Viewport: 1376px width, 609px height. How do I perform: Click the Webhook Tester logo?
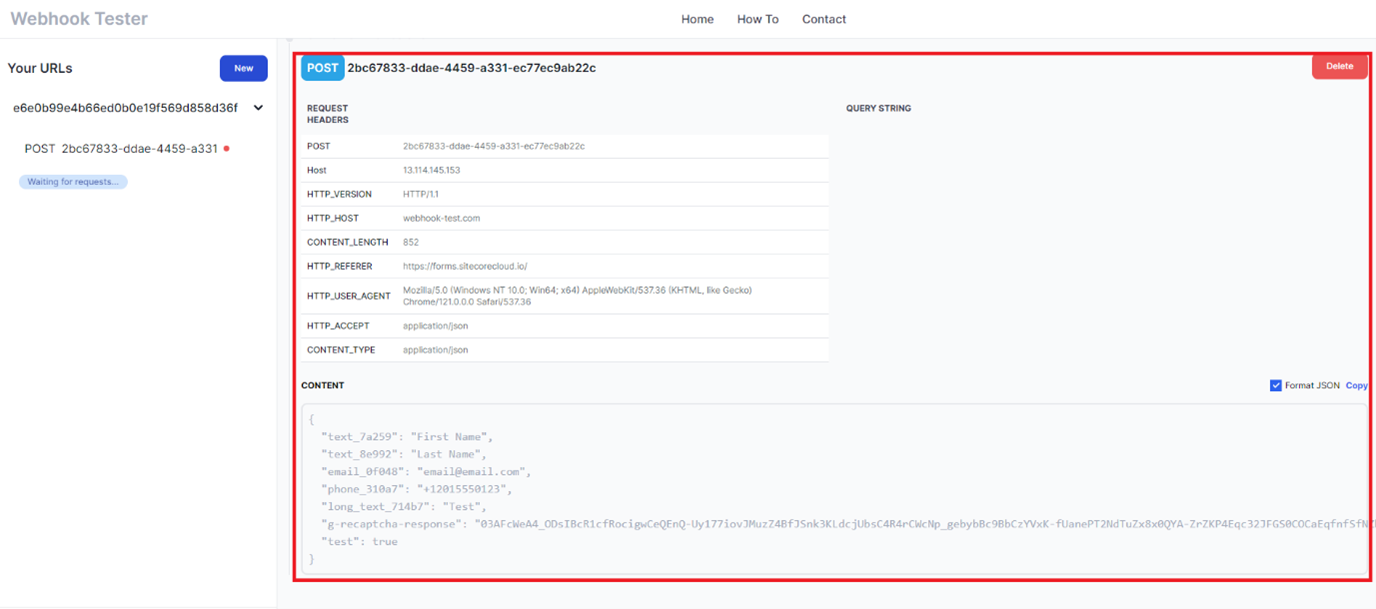(79, 19)
